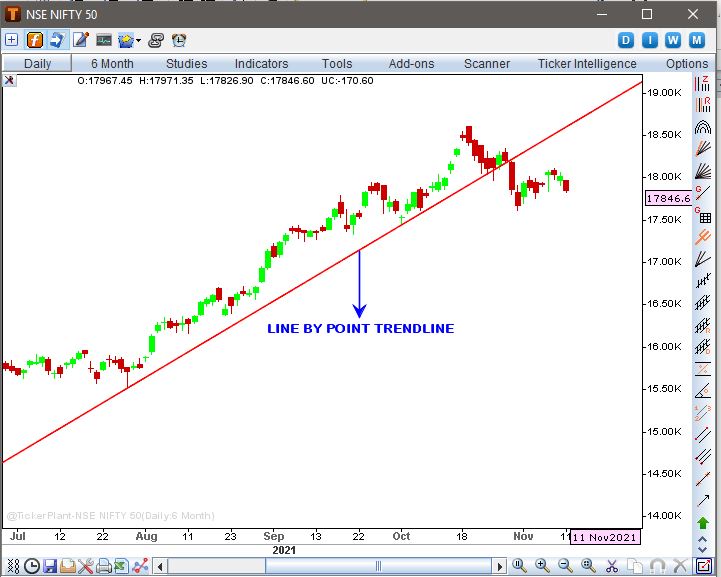This screenshot has width=721, height=577.
Task: Click the line chart points icon
Action: (140, 566)
